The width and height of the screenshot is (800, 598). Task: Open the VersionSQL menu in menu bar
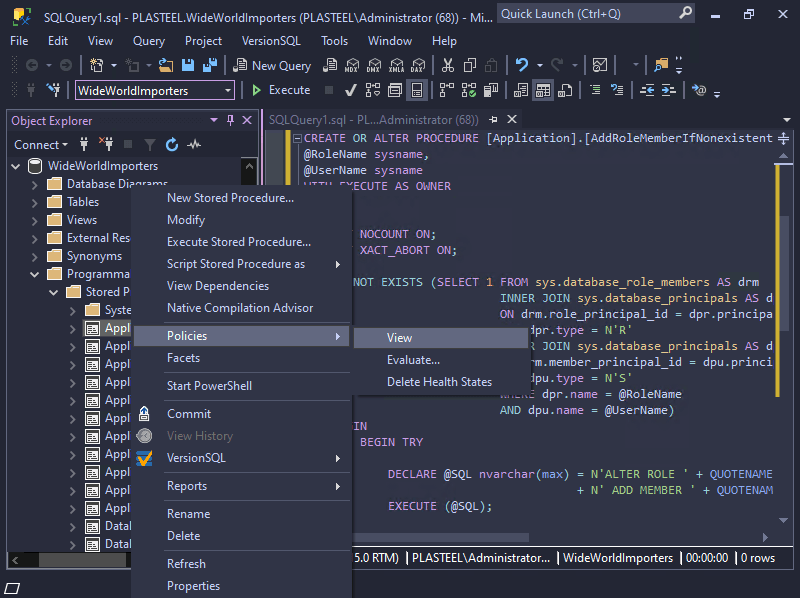tap(271, 41)
